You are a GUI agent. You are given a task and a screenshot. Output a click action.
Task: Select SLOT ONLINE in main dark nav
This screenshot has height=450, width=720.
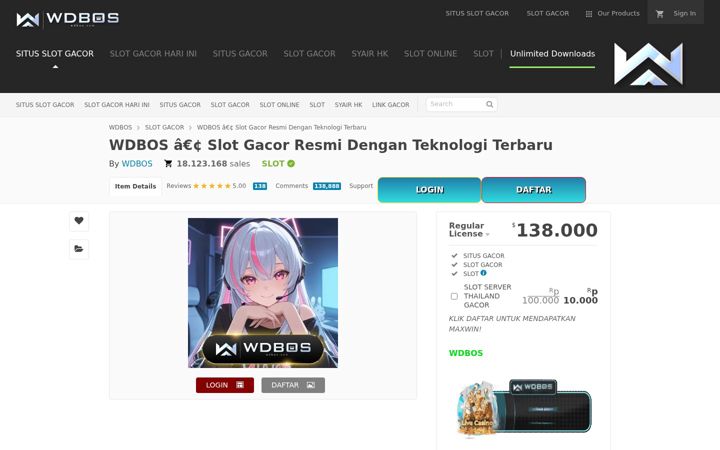coord(430,54)
